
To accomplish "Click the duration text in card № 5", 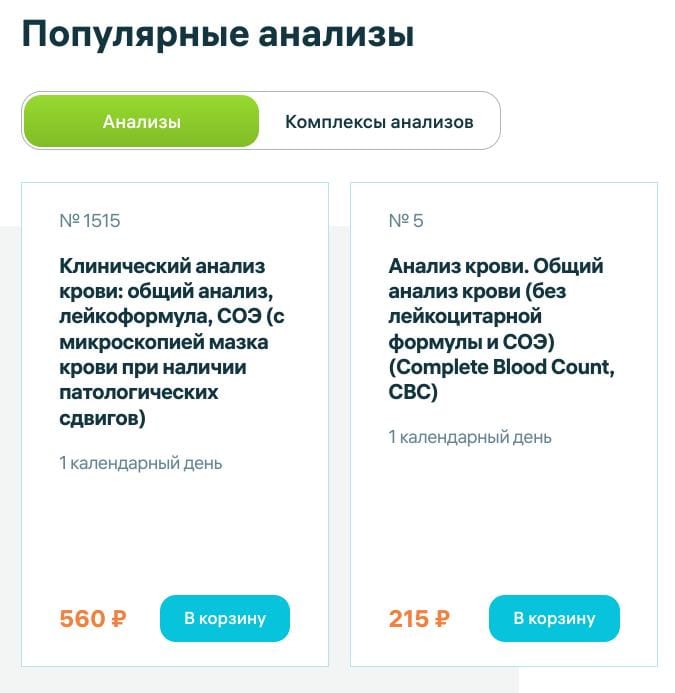I will click(x=470, y=438).
